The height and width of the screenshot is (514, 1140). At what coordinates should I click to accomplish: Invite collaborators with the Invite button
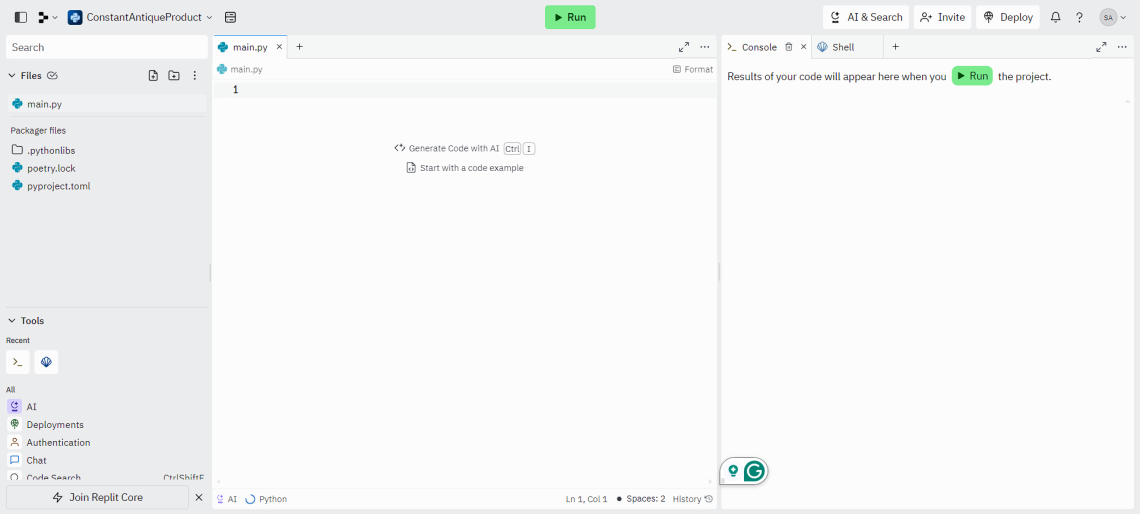[942, 17]
